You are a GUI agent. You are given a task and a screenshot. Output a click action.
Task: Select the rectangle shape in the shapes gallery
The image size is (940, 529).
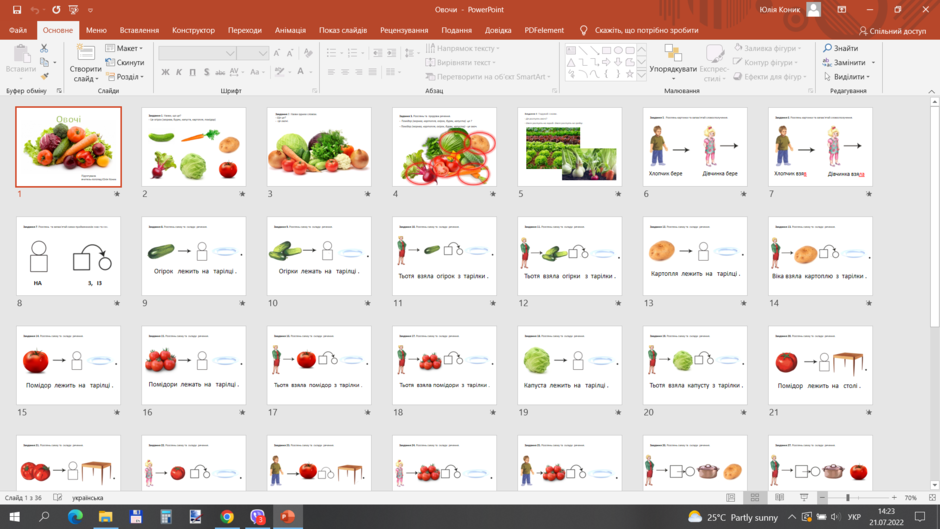[606, 50]
